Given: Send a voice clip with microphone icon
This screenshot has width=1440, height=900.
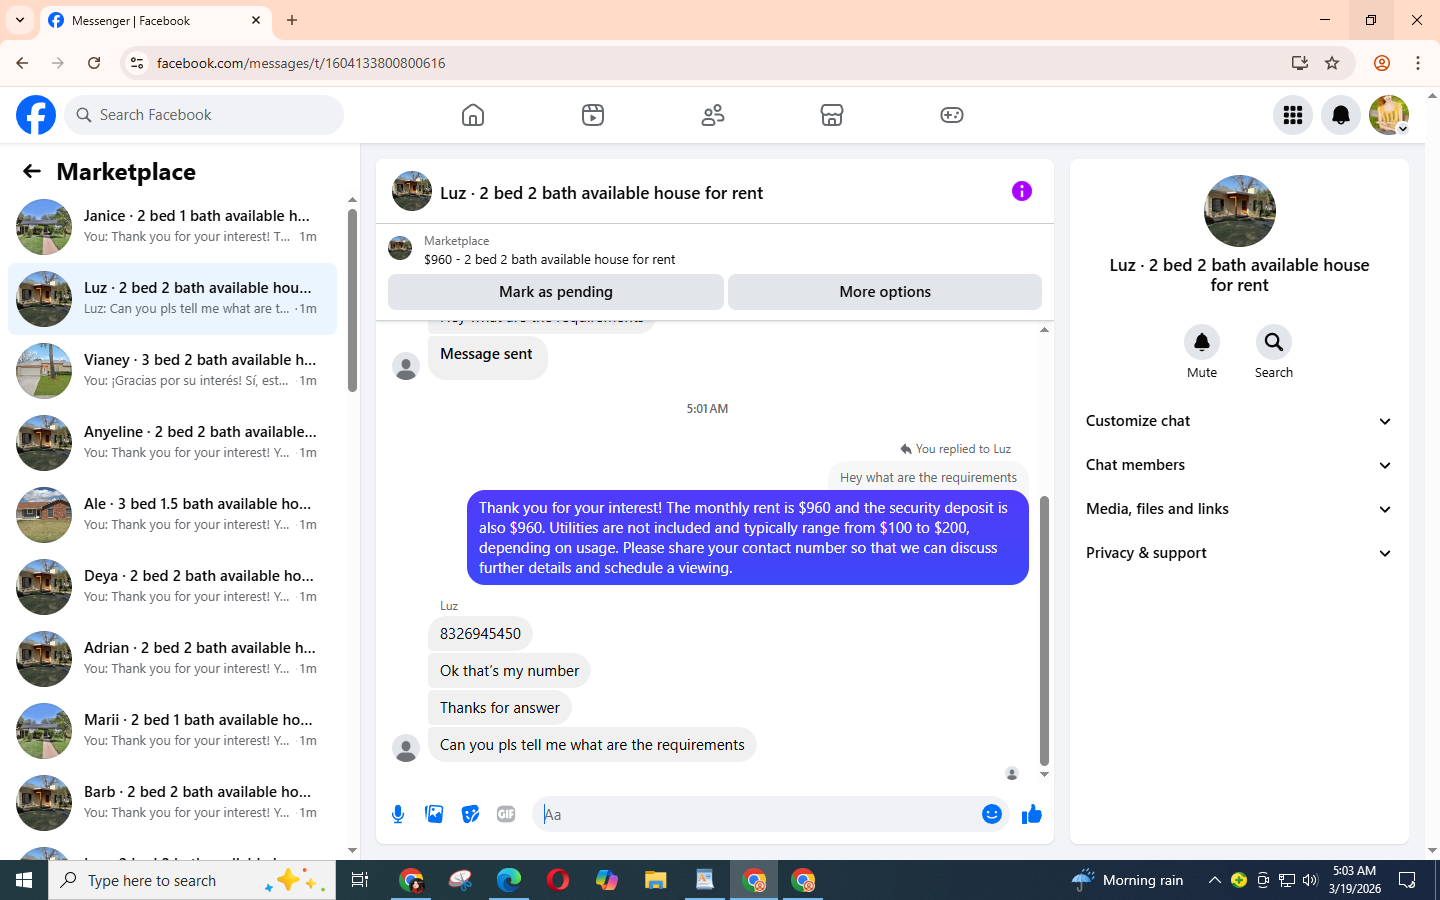Looking at the screenshot, I should point(398,814).
